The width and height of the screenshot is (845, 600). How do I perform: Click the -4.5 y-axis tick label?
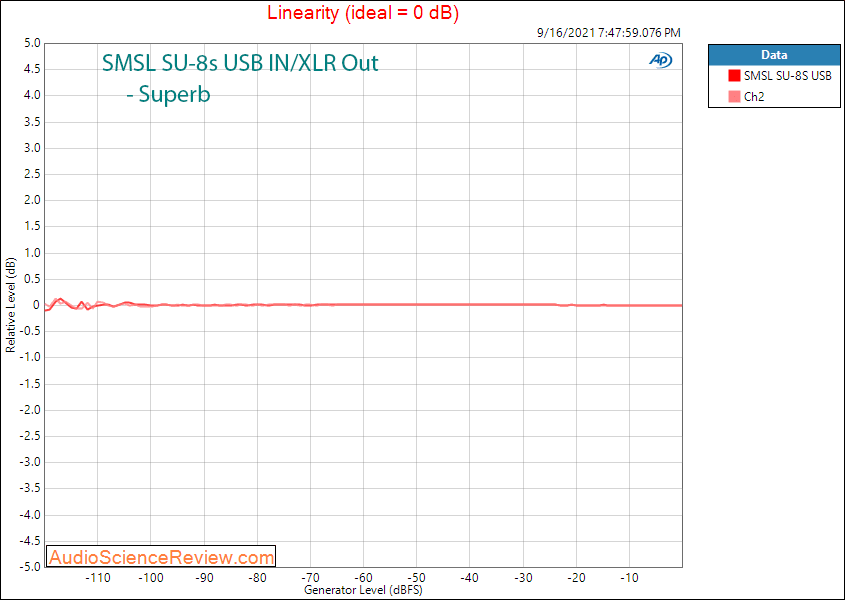click(30, 541)
